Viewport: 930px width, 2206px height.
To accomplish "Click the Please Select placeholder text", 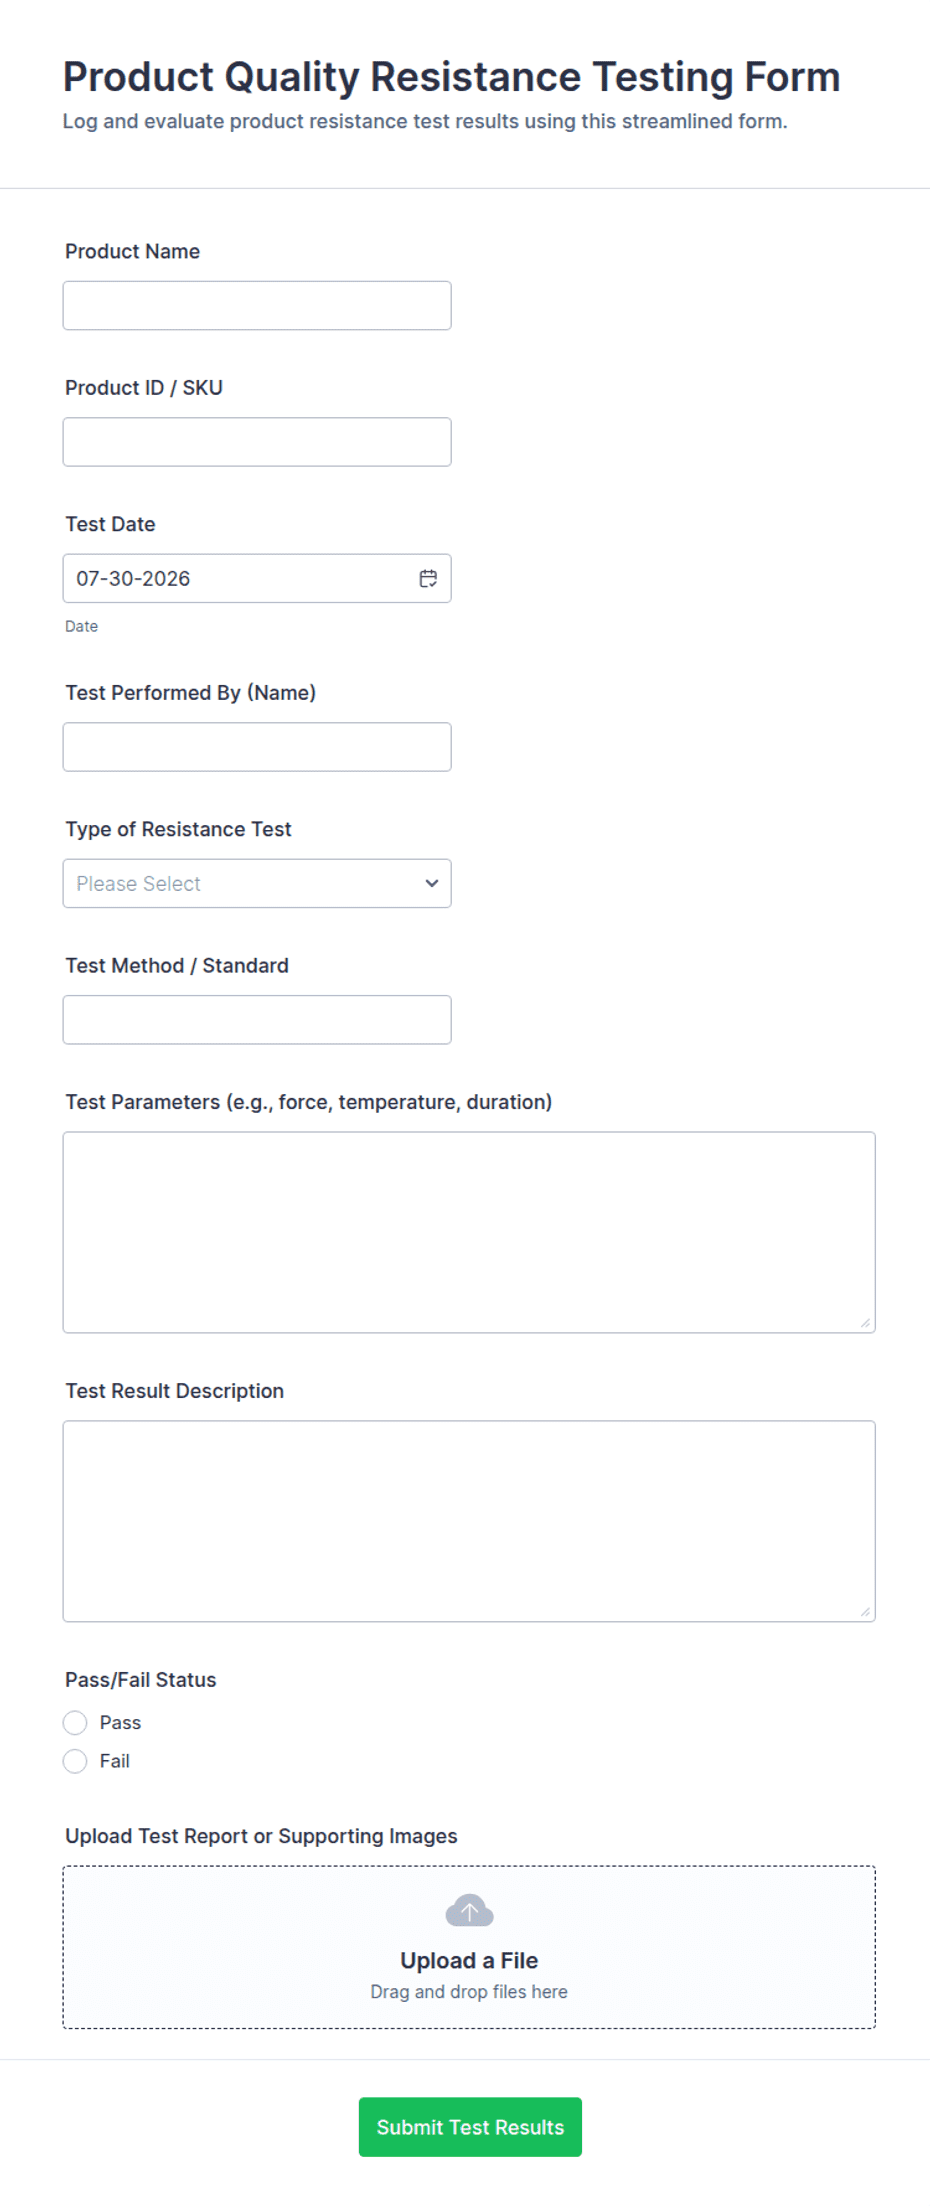I will [138, 883].
